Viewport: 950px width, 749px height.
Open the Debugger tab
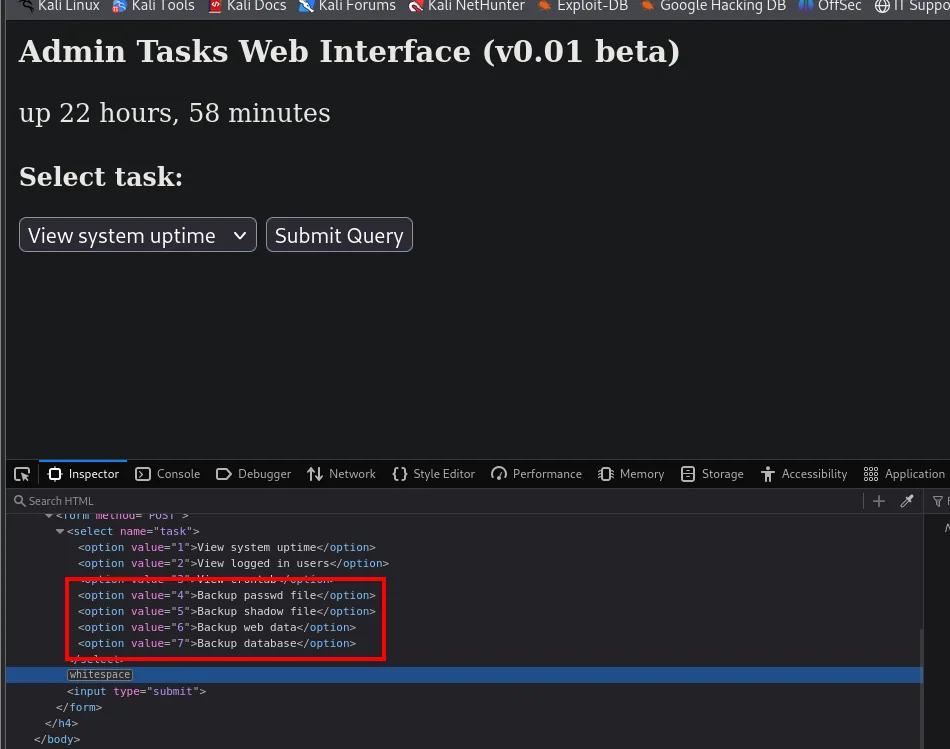pyautogui.click(x=253, y=474)
